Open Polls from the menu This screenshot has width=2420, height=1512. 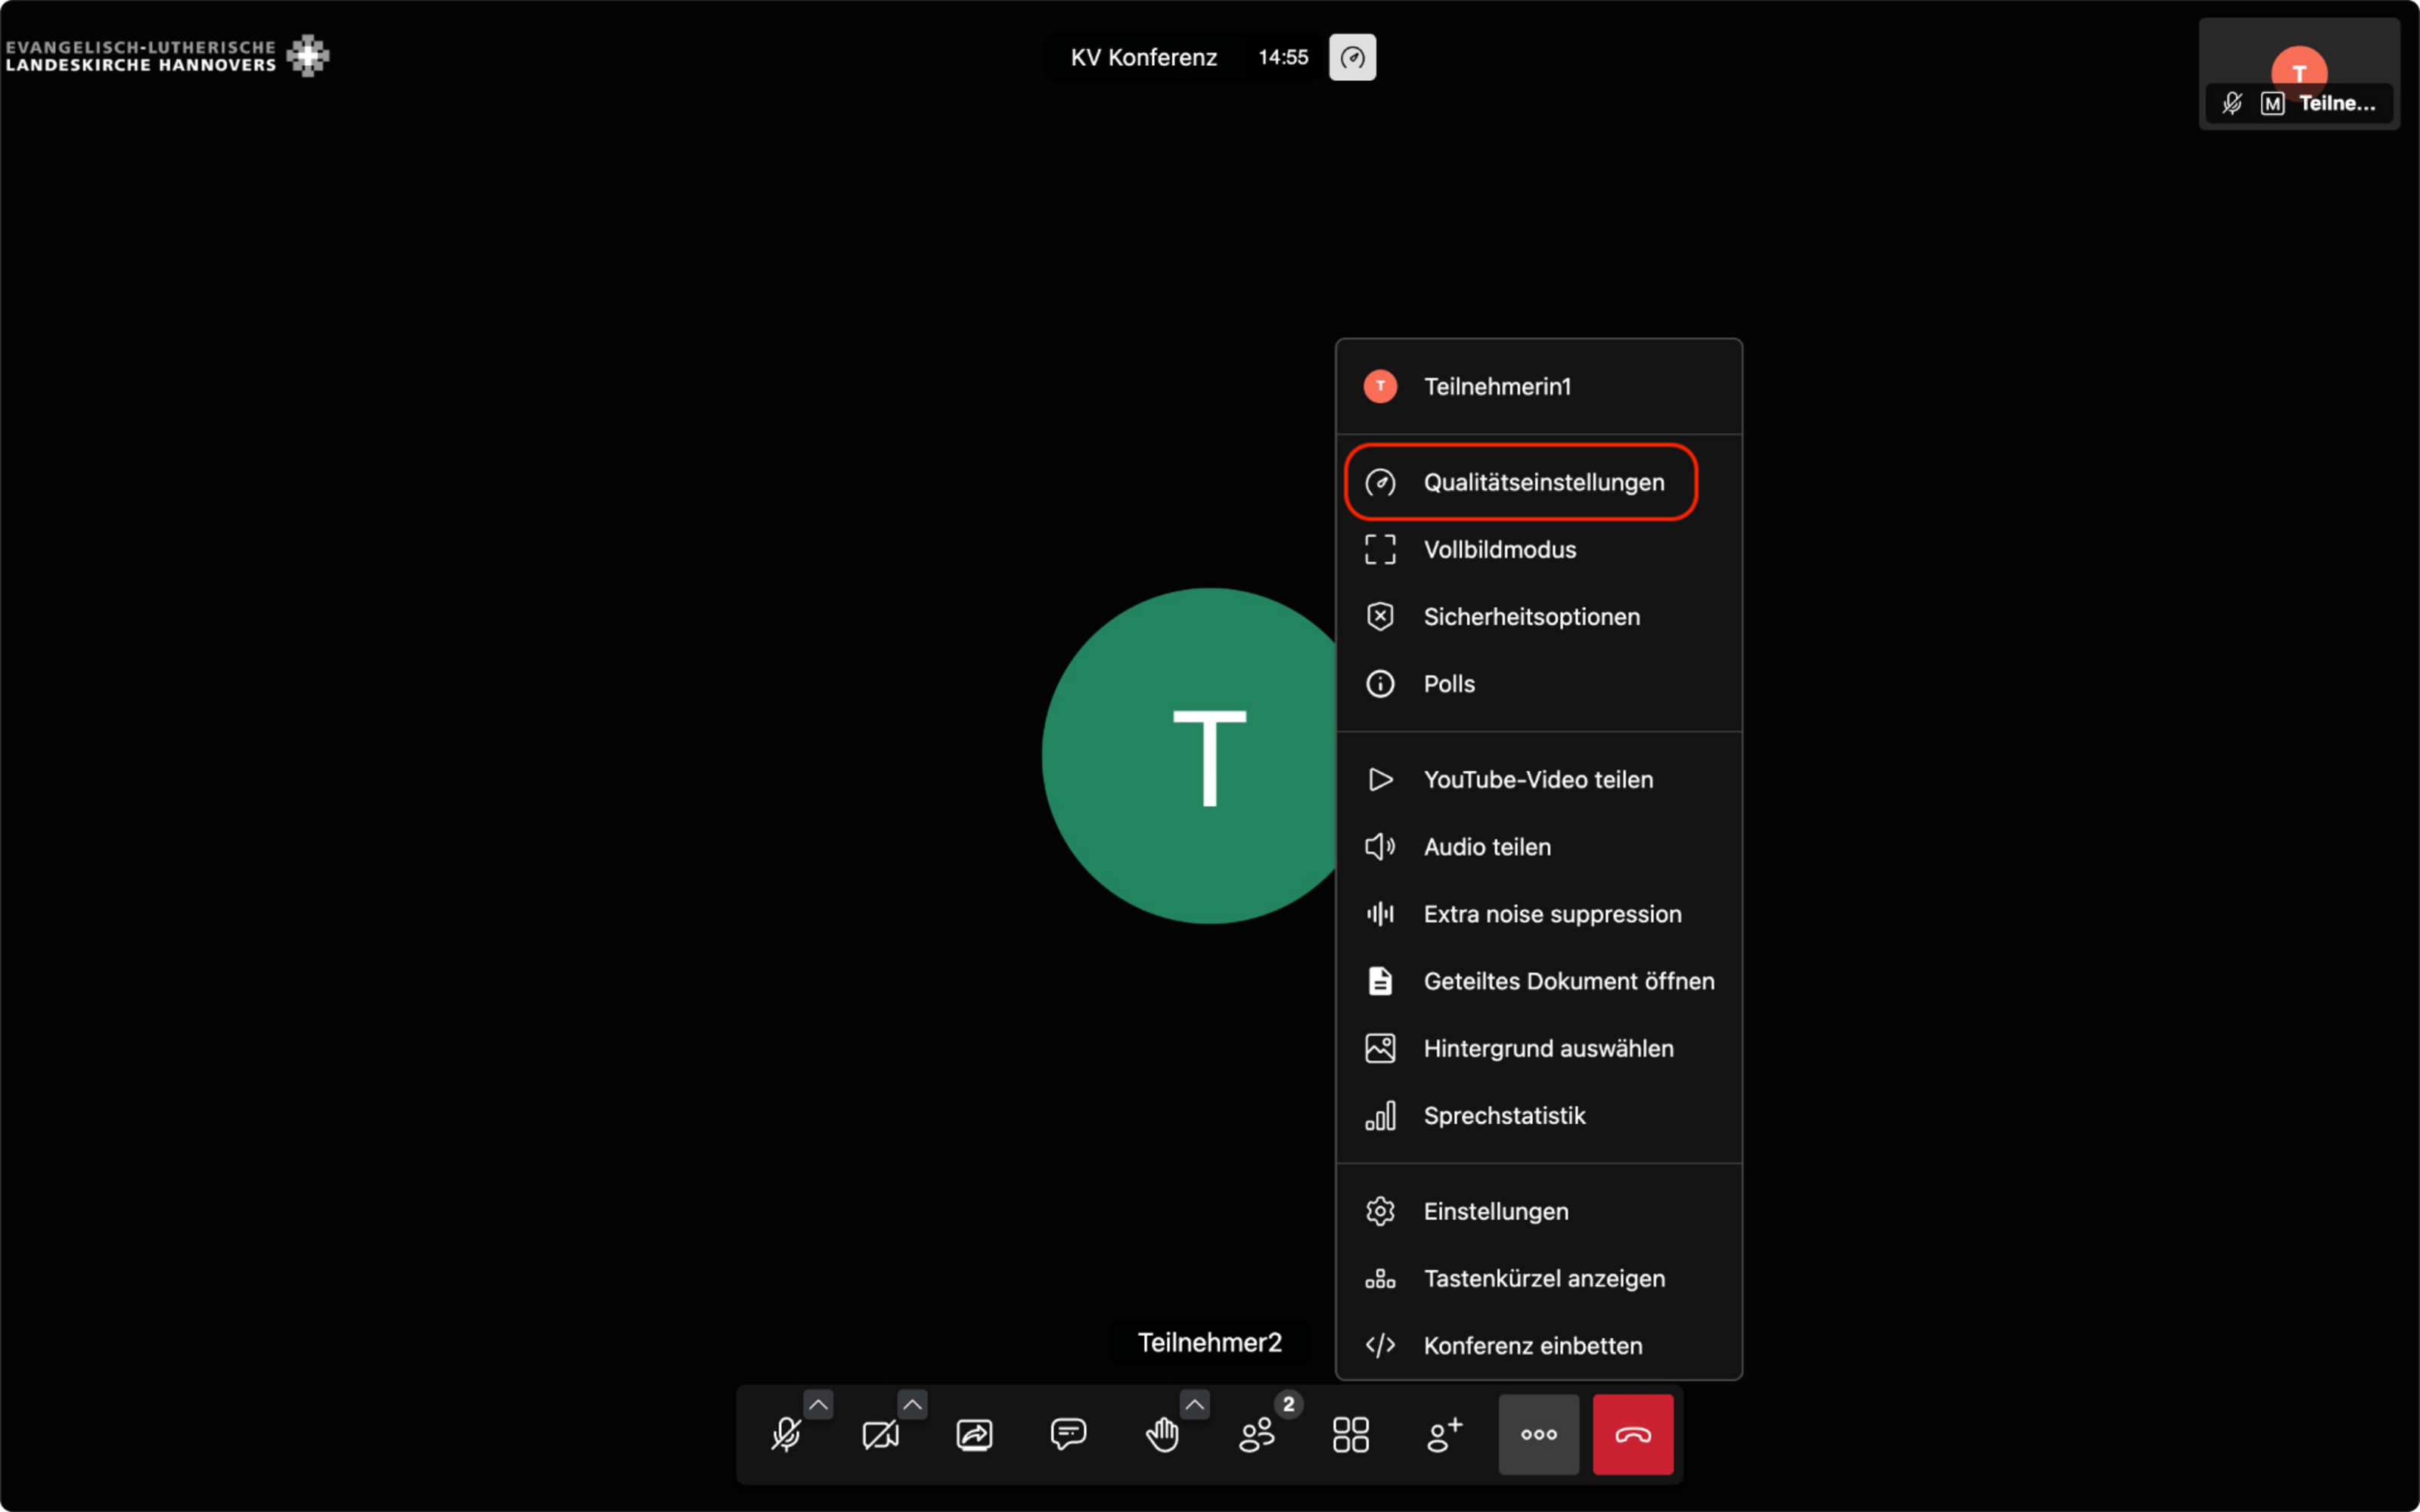1538,683
